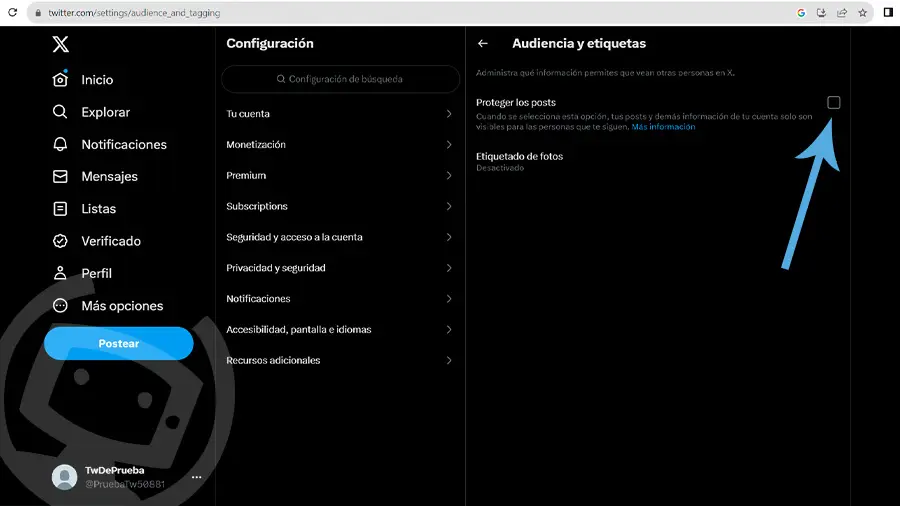Open the Más información link
Viewport: 900px width, 506px height.
tap(663, 127)
